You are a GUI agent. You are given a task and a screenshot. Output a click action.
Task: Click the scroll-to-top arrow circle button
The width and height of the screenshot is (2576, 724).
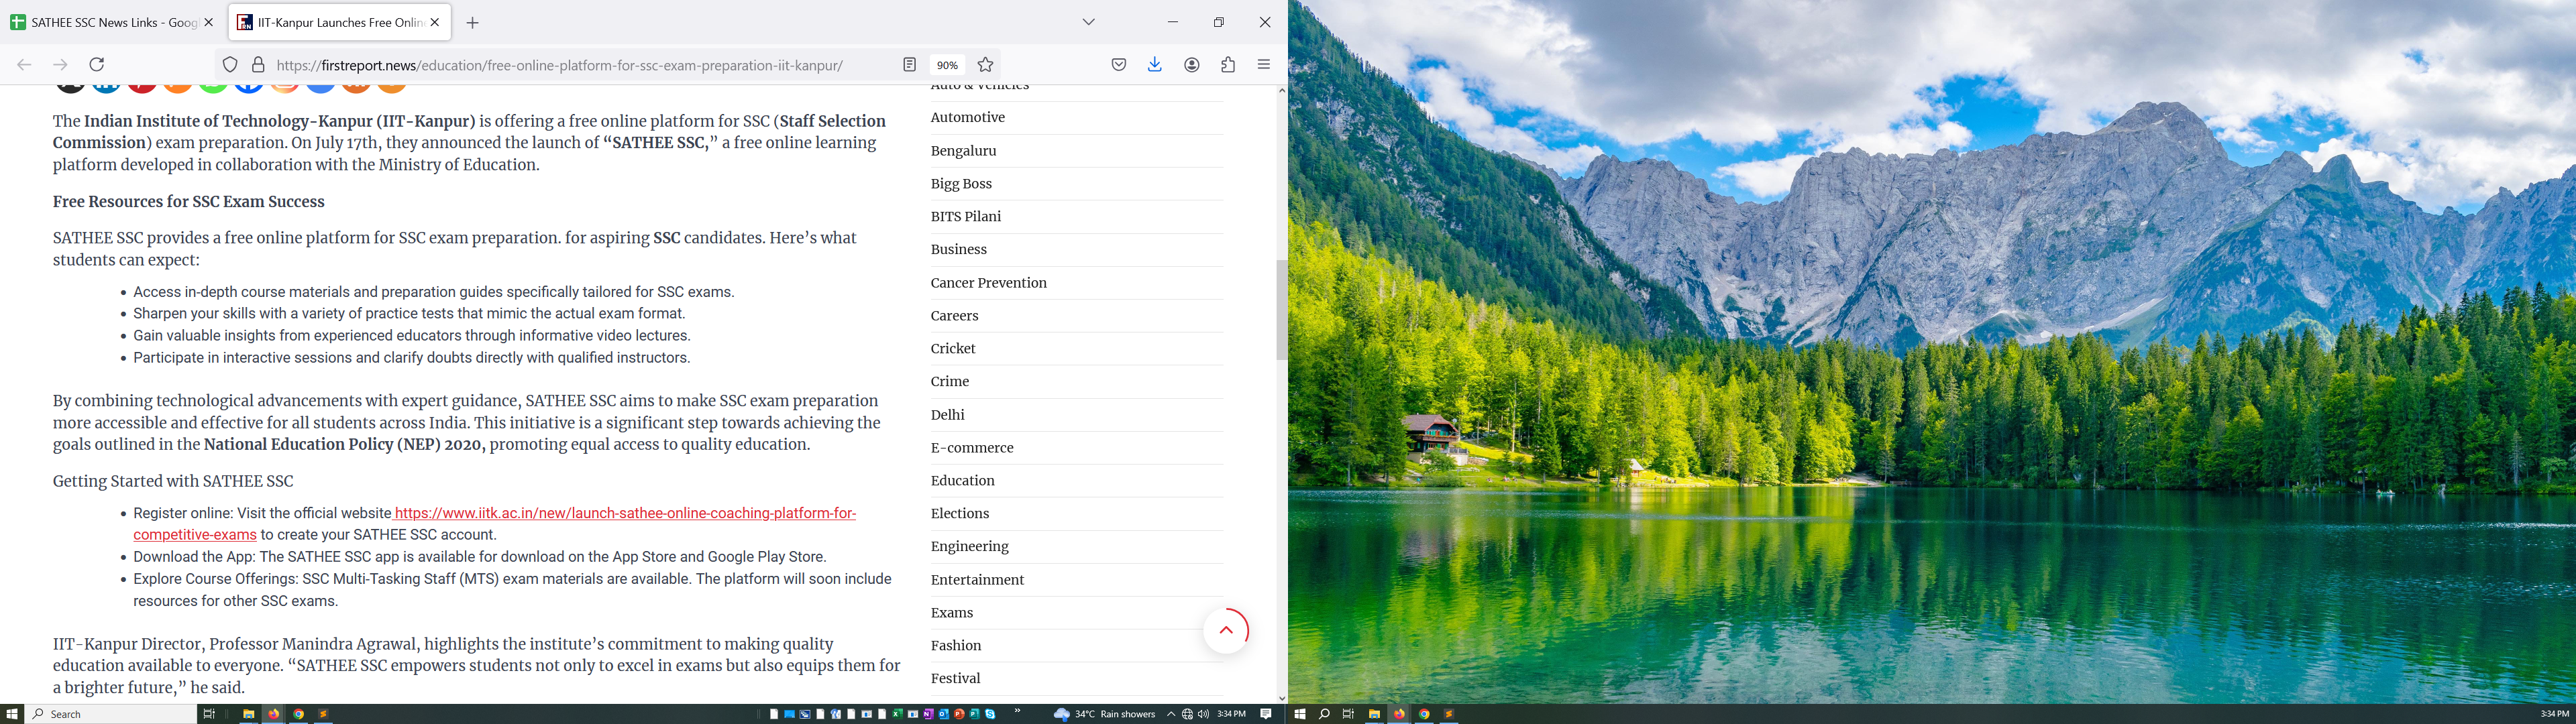click(1226, 631)
